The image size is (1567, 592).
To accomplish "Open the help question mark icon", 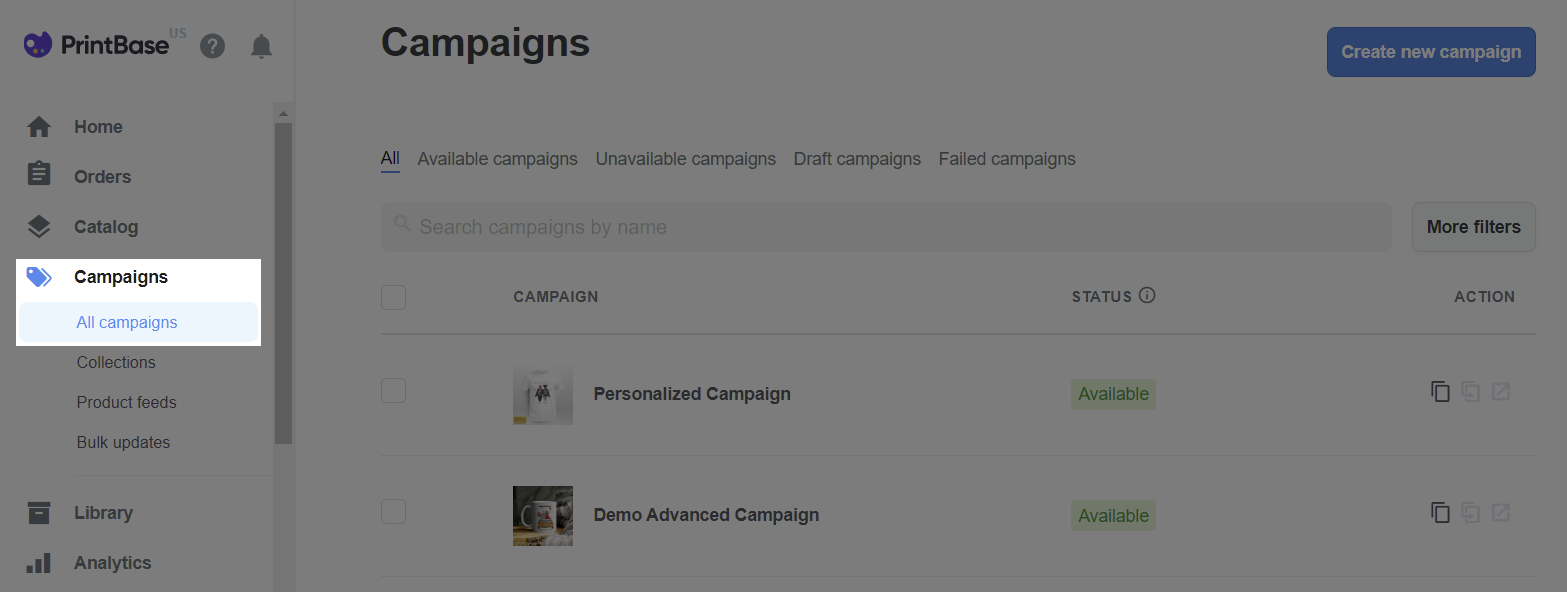I will 212,46.
